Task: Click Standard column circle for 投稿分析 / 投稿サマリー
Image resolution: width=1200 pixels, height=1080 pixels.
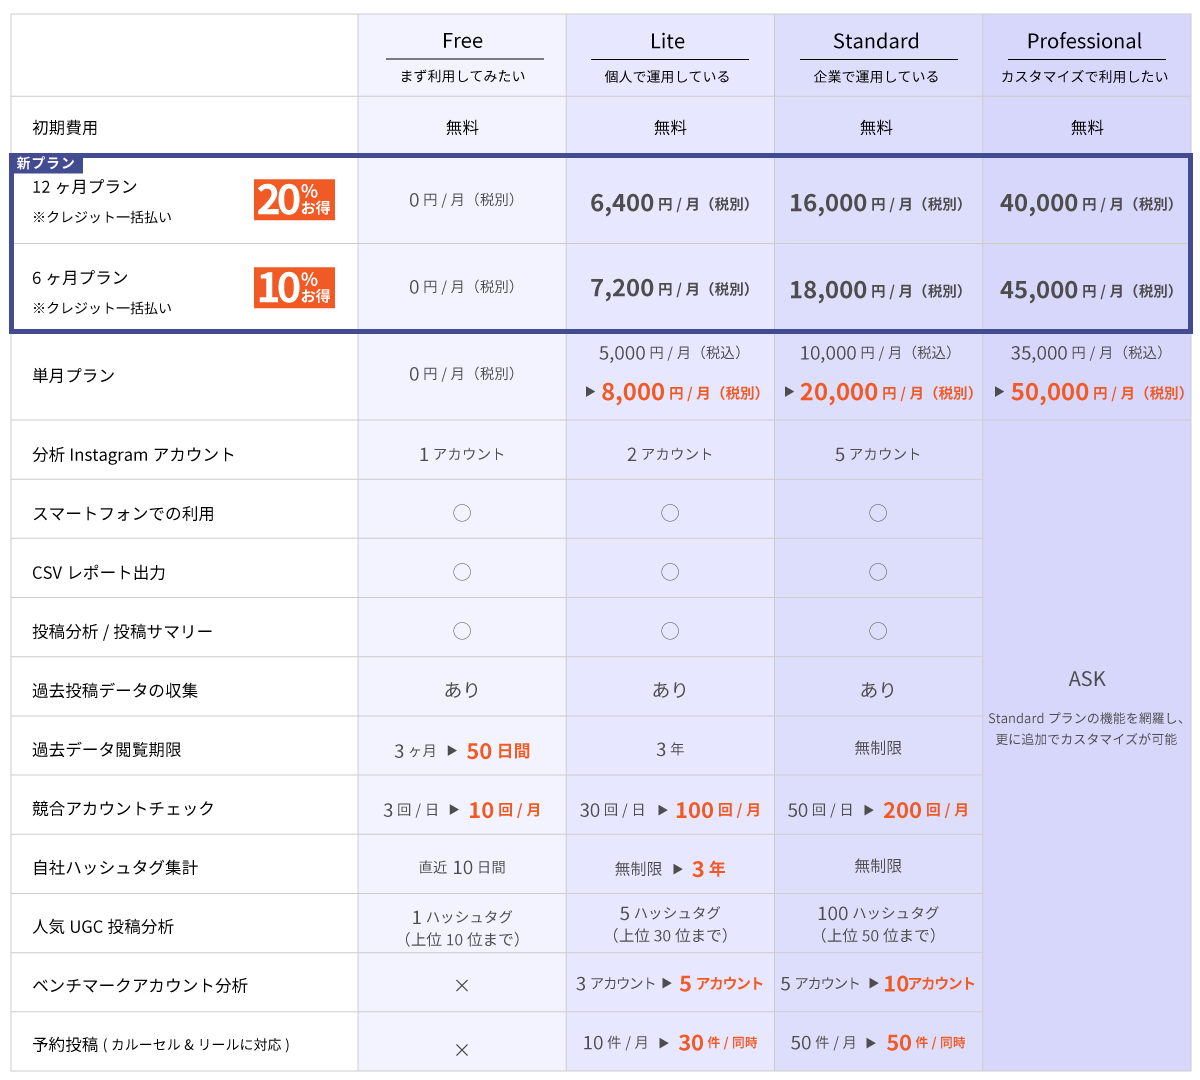Action: (878, 631)
